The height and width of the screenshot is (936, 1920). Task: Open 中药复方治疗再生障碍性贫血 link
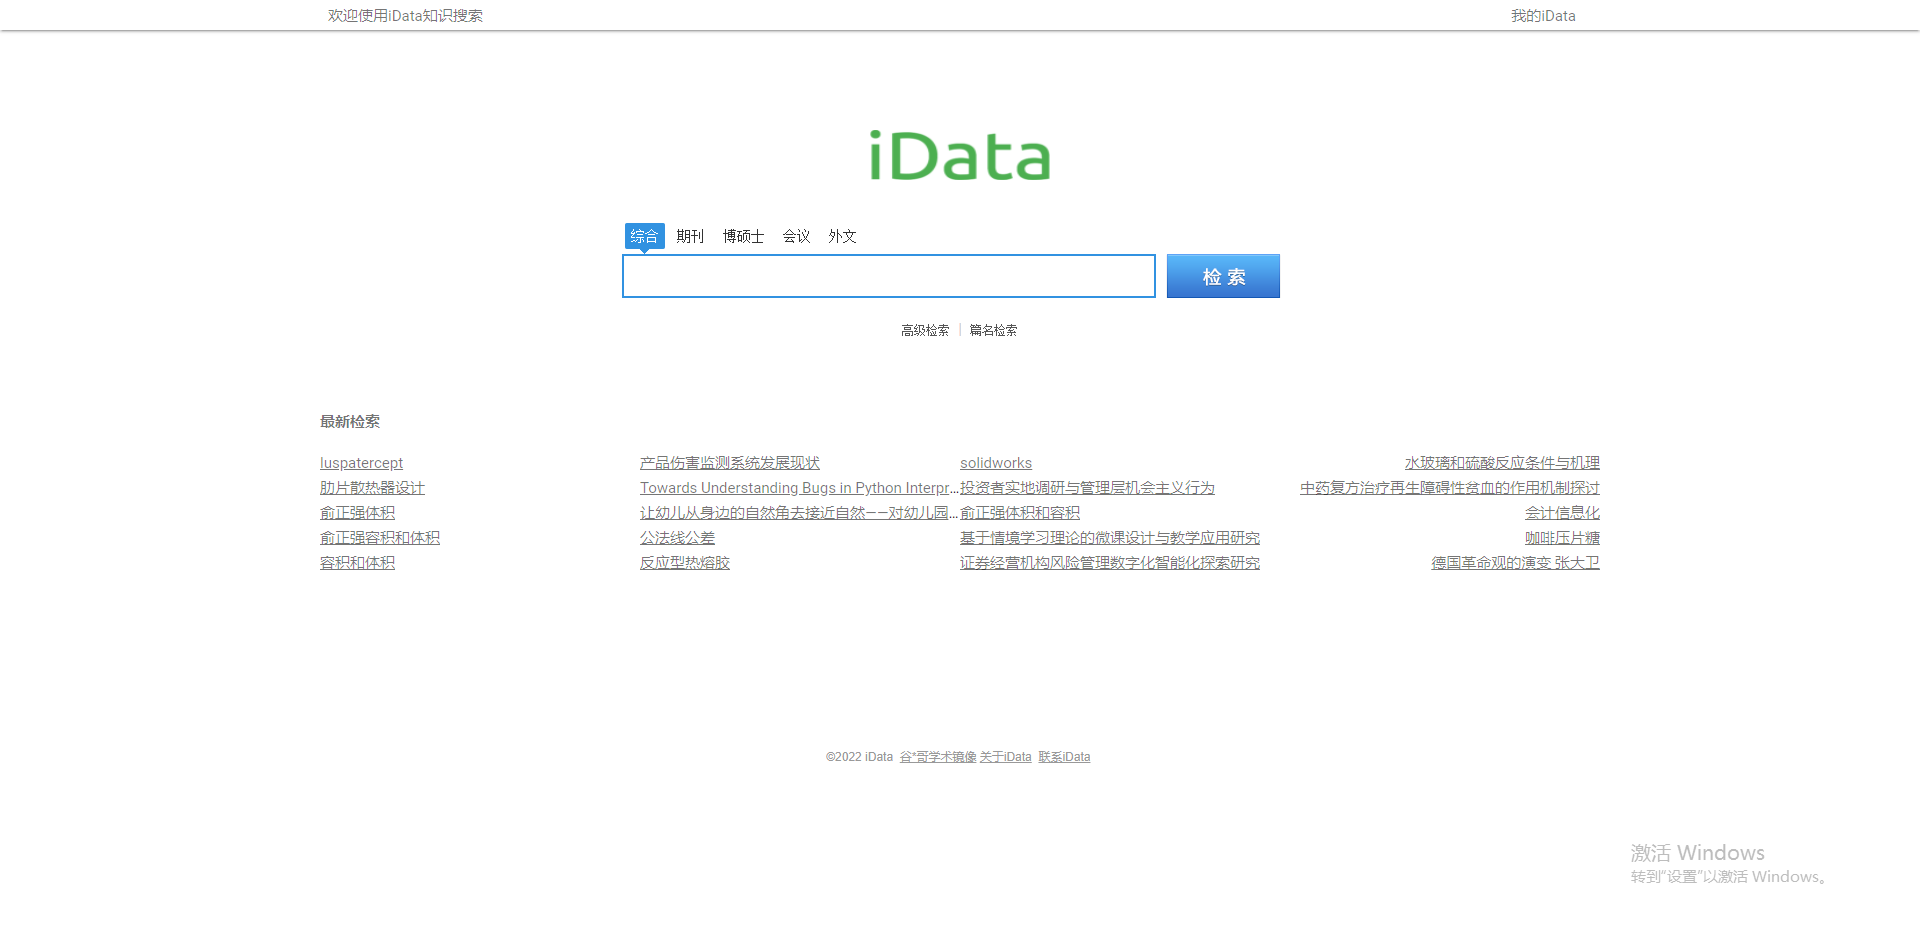click(x=1450, y=488)
